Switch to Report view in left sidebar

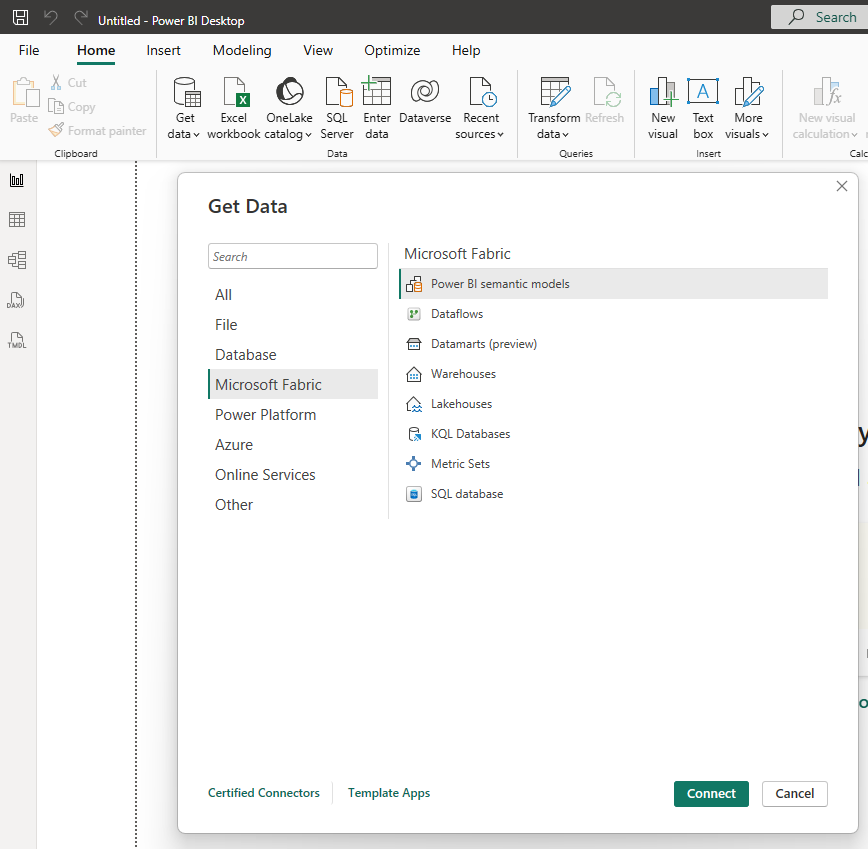pos(17,180)
